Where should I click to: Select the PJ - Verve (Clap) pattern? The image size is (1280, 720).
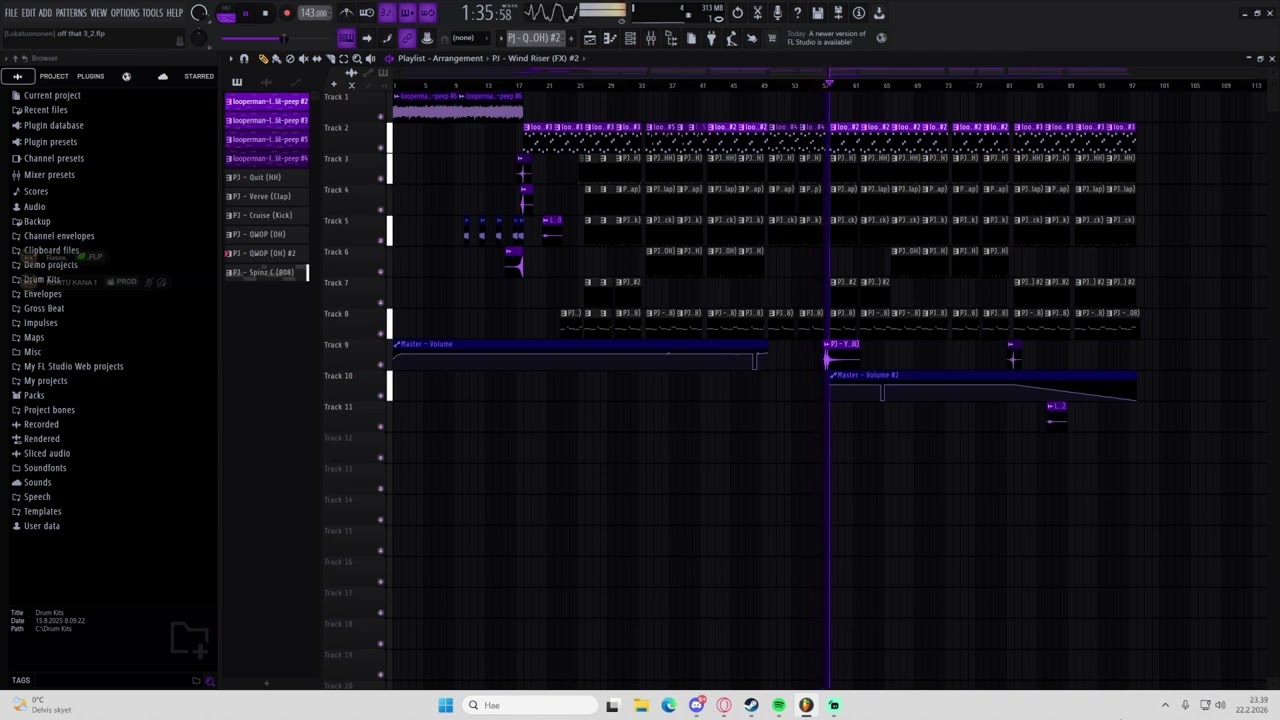pos(266,196)
